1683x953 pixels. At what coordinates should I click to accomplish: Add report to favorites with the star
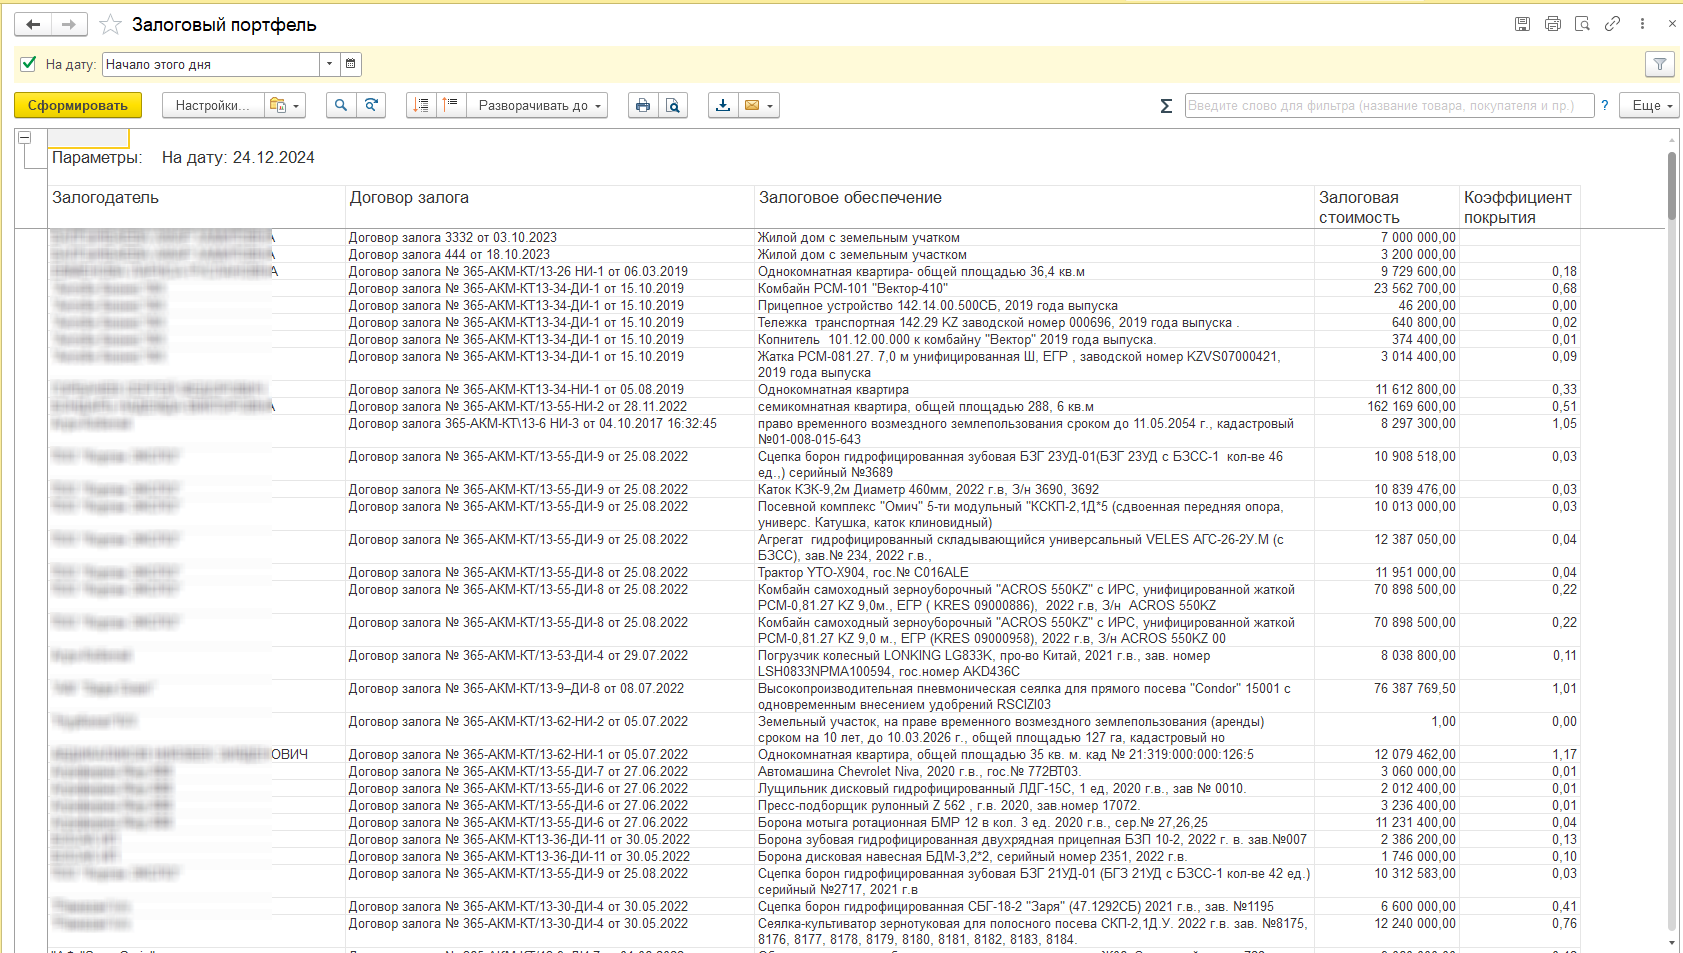(110, 25)
